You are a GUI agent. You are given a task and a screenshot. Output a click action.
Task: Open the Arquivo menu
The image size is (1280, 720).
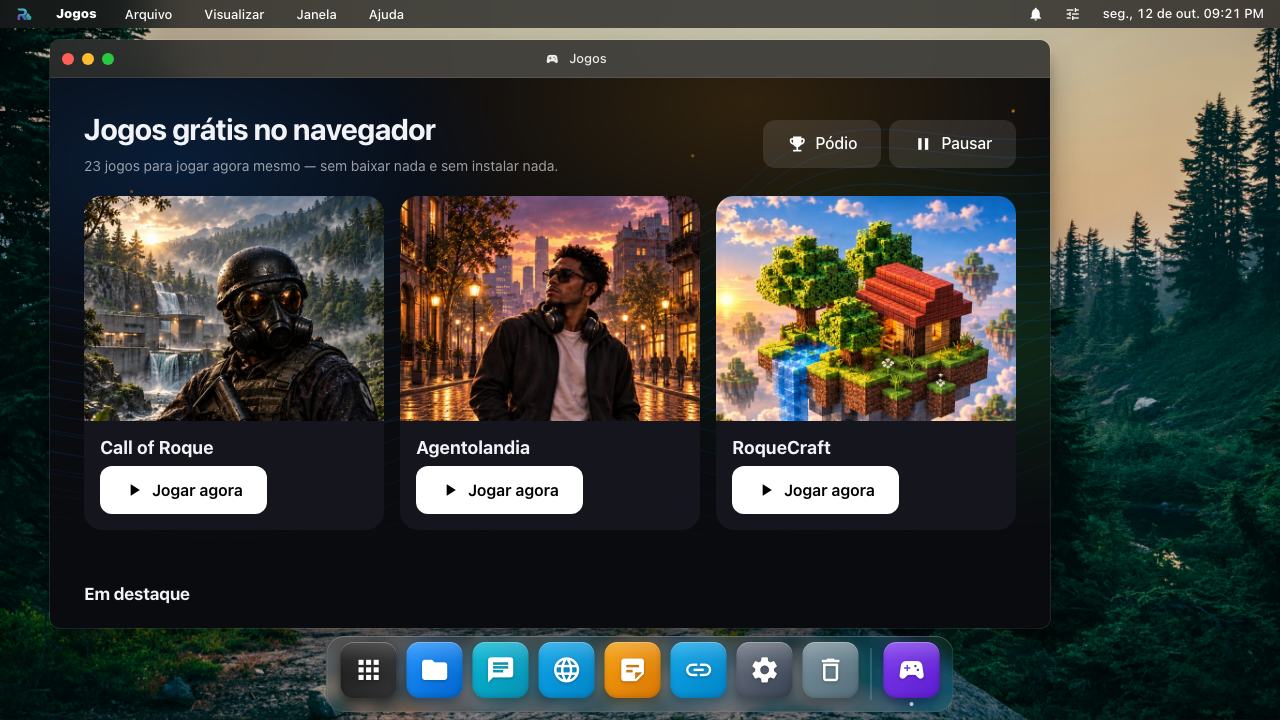(x=149, y=14)
